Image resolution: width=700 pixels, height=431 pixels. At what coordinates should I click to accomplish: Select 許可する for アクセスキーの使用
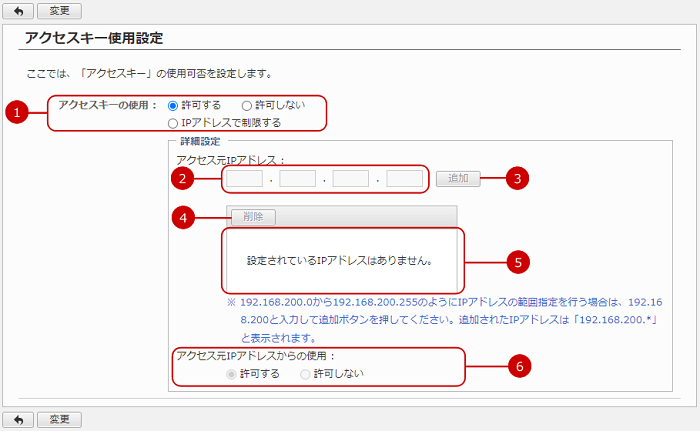point(173,105)
